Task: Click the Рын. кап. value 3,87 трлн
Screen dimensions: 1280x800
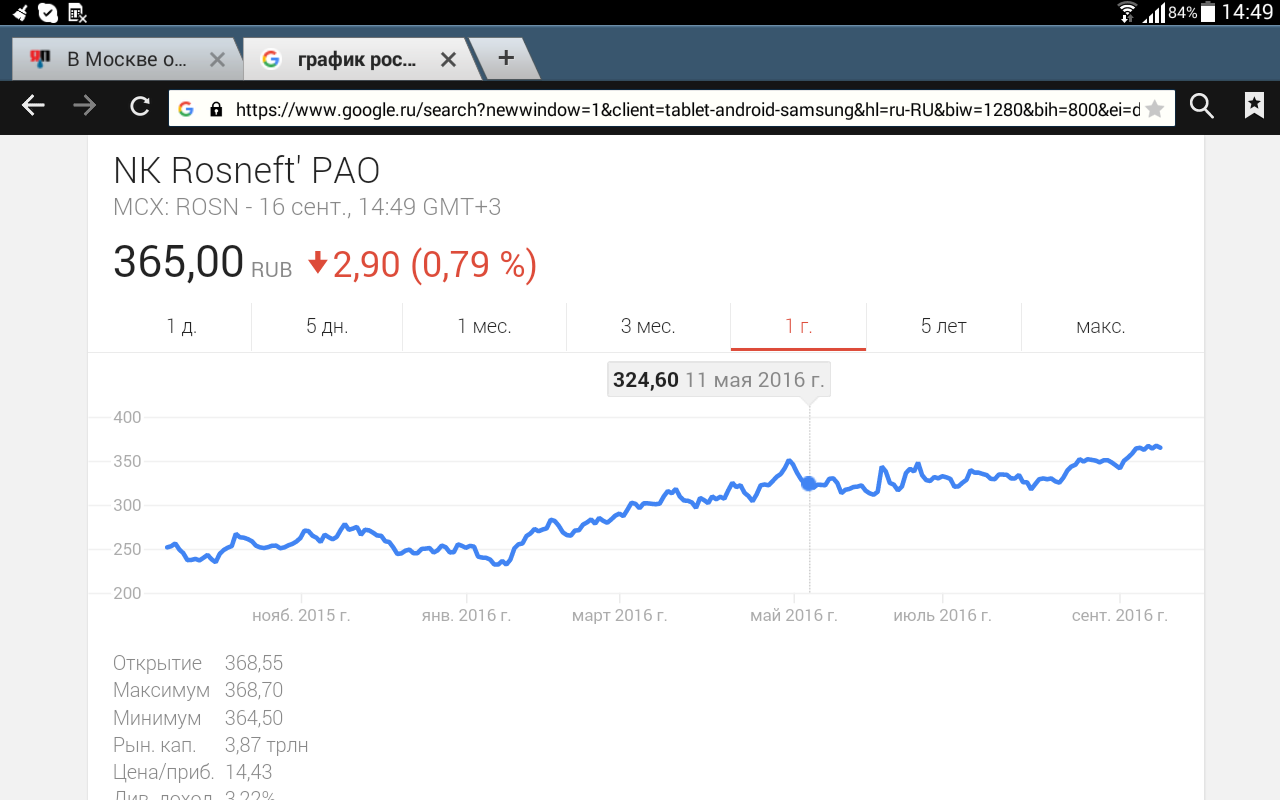Action: pyautogui.click(x=266, y=745)
